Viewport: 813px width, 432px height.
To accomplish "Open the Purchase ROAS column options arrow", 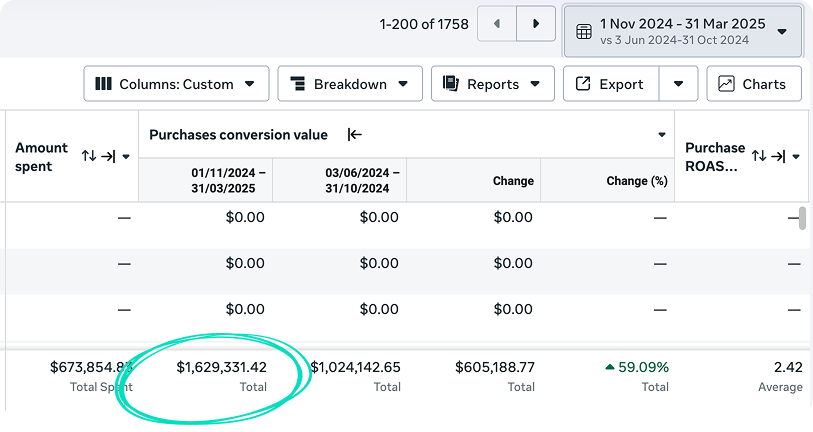I will [x=797, y=157].
